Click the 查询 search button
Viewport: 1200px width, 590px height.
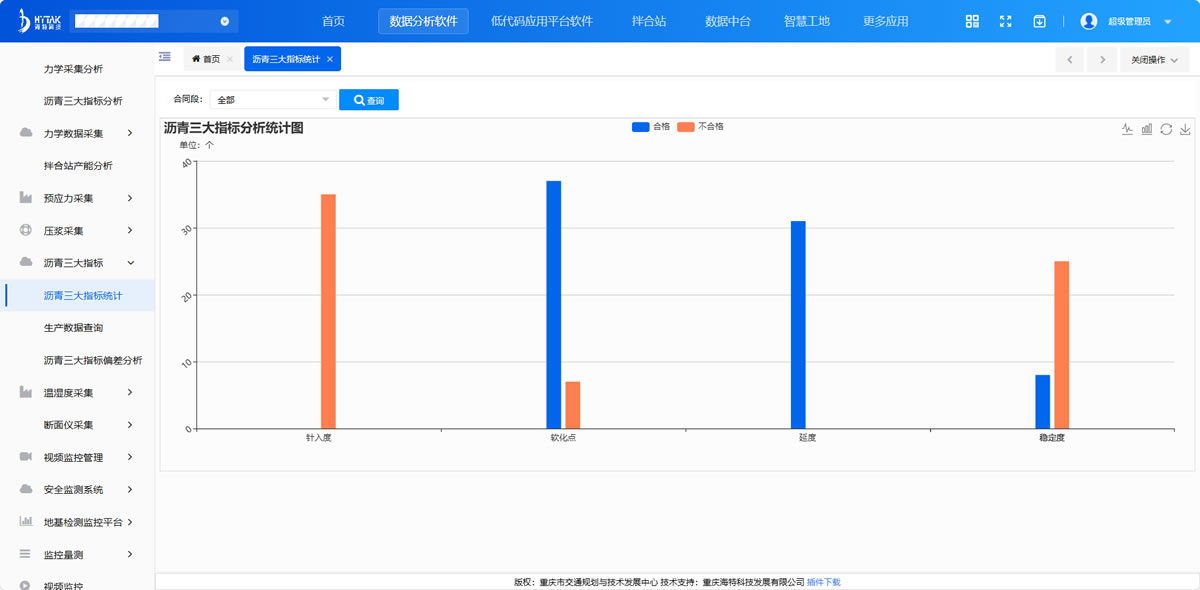[x=368, y=100]
